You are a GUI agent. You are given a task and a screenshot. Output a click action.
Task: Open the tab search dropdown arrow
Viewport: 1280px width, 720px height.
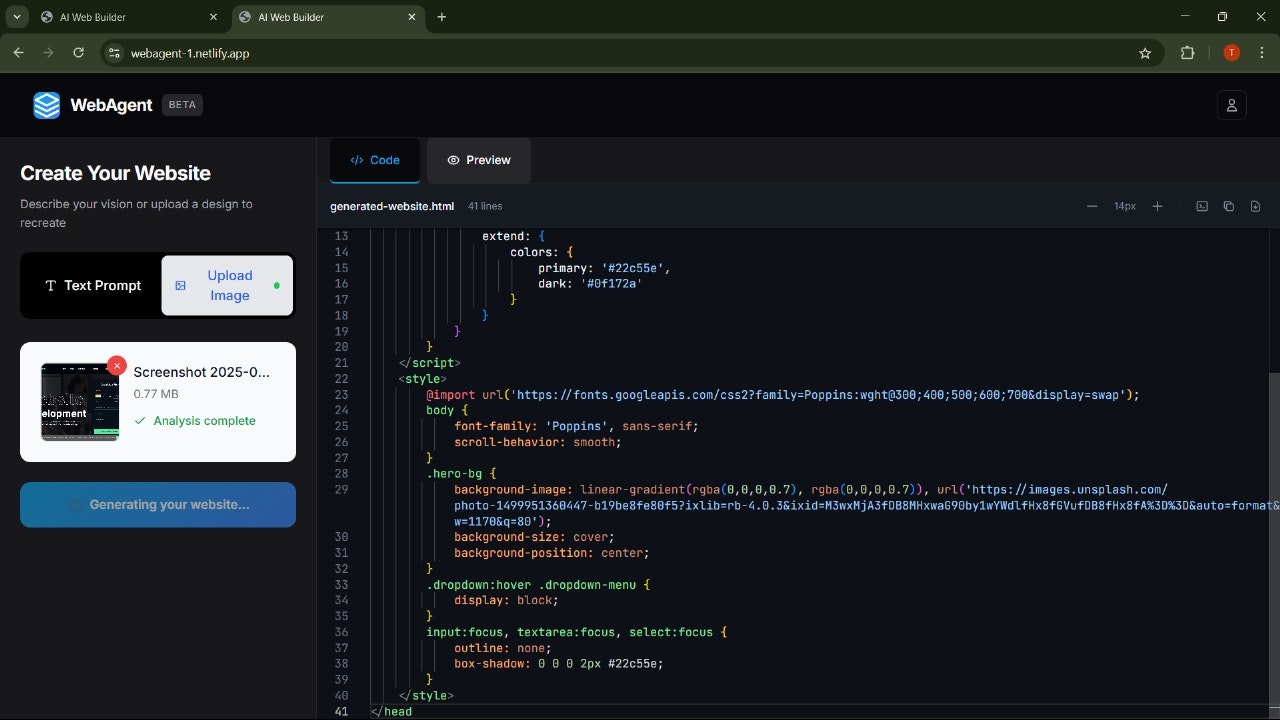17,17
